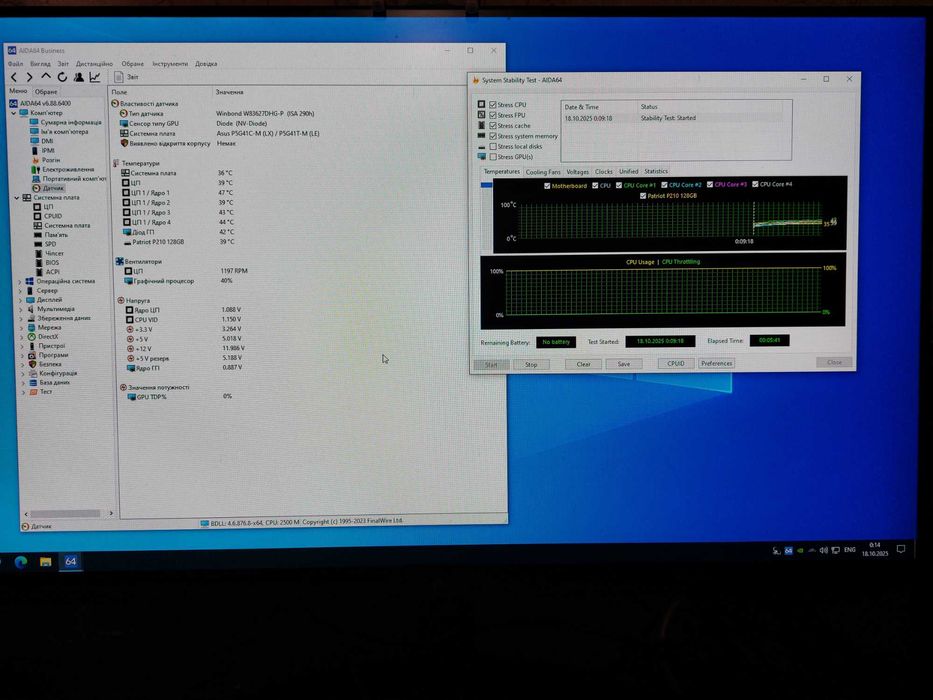933x700 pixels.
Task: Uncheck the Stress FPU checkbox
Action: tap(493, 115)
